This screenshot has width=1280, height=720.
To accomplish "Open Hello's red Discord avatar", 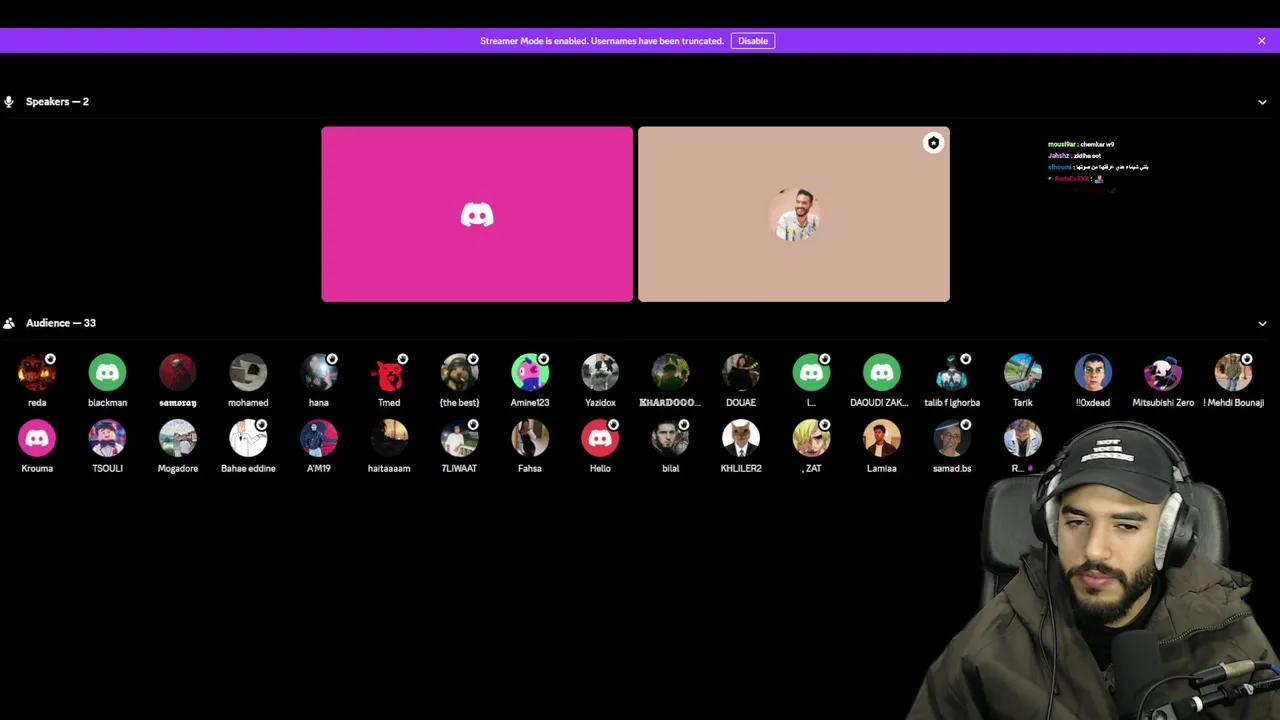I will point(600,439).
